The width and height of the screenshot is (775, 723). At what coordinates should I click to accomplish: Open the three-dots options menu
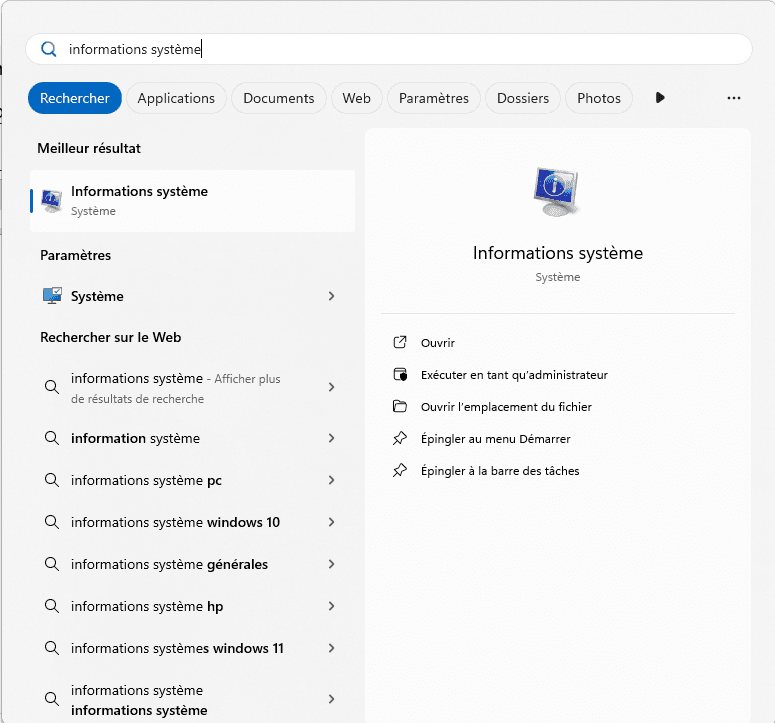tap(733, 98)
